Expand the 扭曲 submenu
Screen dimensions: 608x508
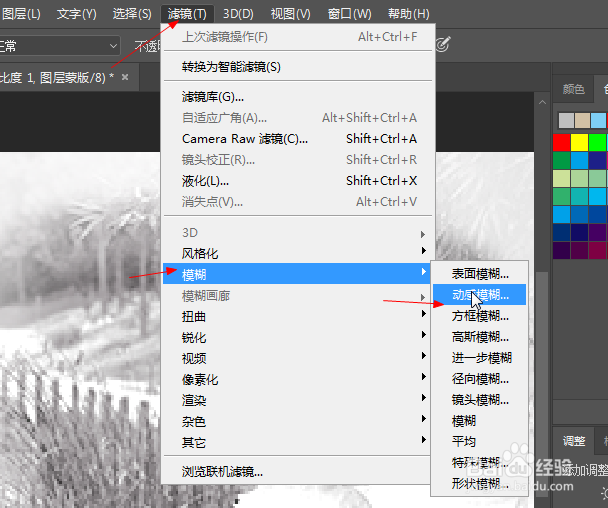[298, 316]
